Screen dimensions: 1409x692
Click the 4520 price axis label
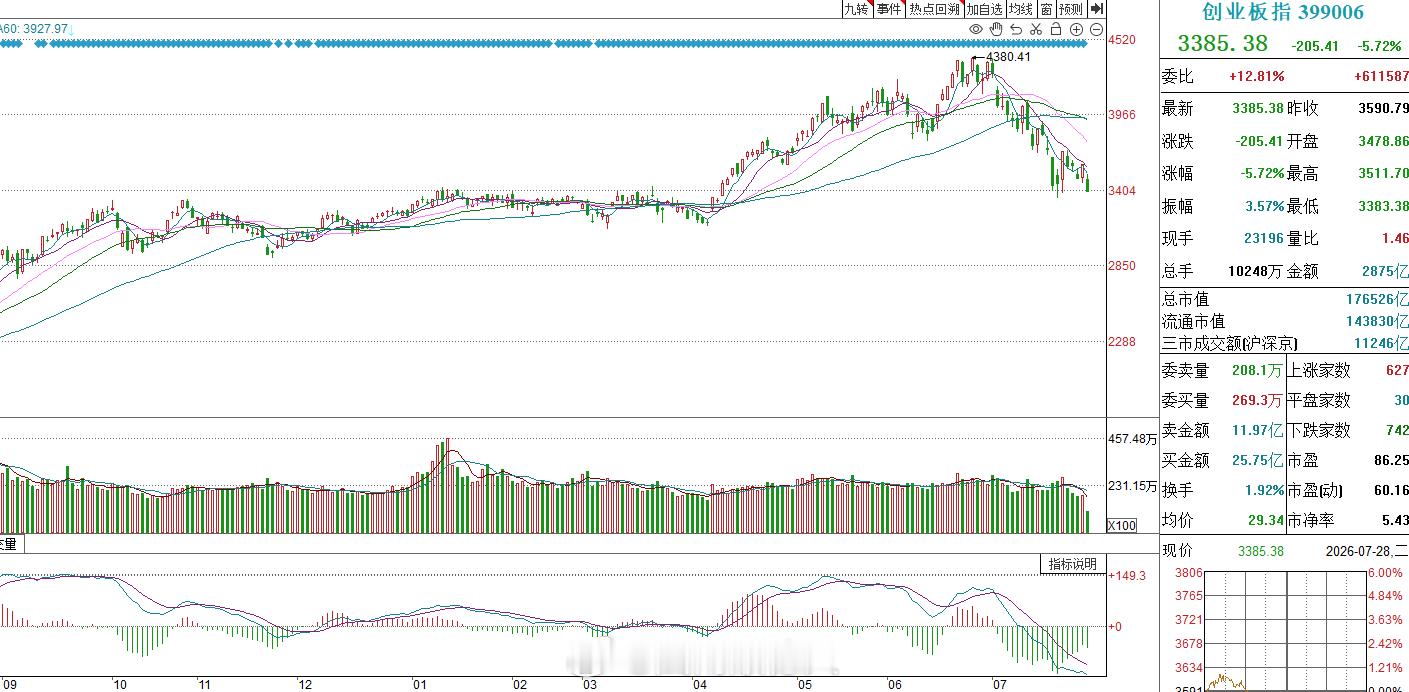[x=1123, y=39]
